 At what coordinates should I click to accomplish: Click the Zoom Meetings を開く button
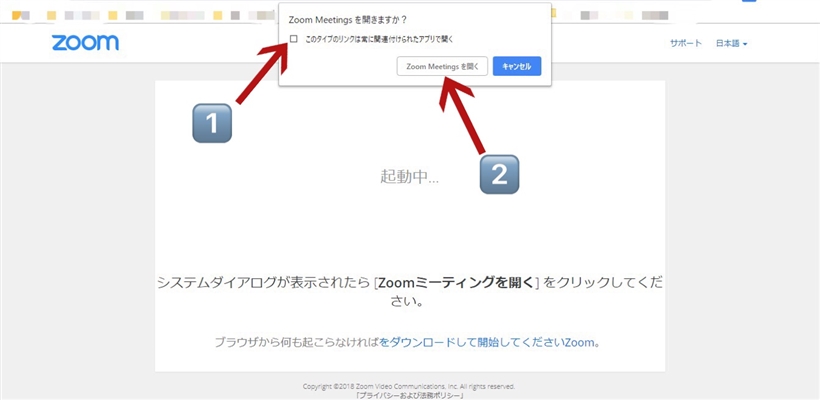pos(442,66)
